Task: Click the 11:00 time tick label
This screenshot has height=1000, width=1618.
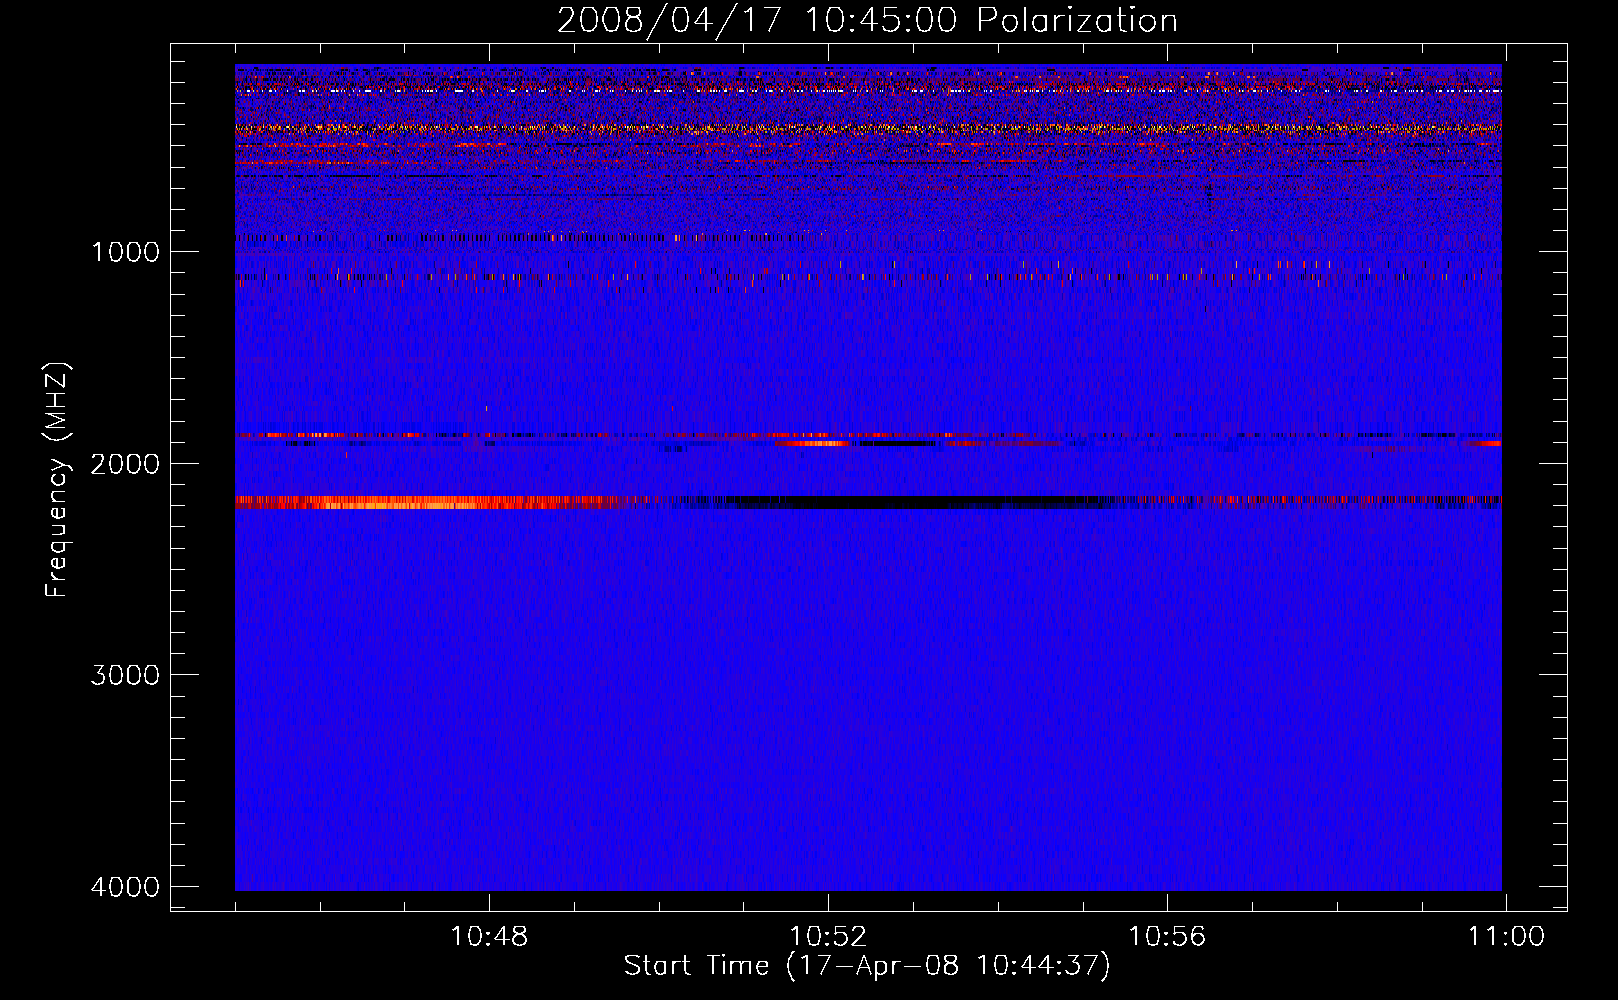Action: coord(1506,937)
